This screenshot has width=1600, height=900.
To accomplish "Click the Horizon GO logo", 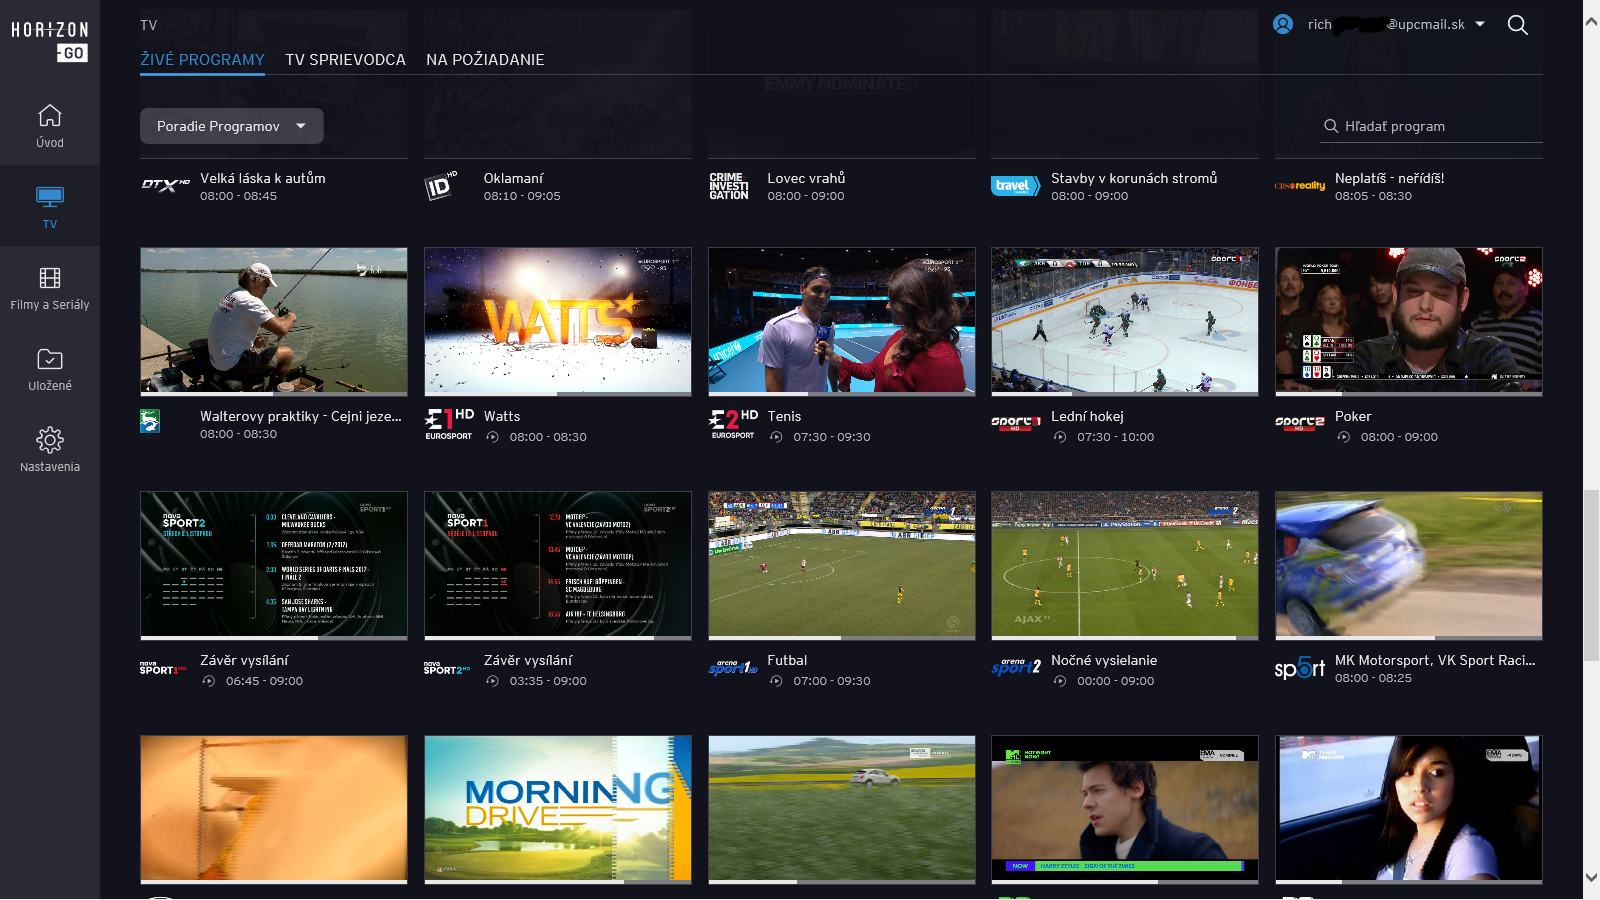I will pyautogui.click(x=50, y=41).
